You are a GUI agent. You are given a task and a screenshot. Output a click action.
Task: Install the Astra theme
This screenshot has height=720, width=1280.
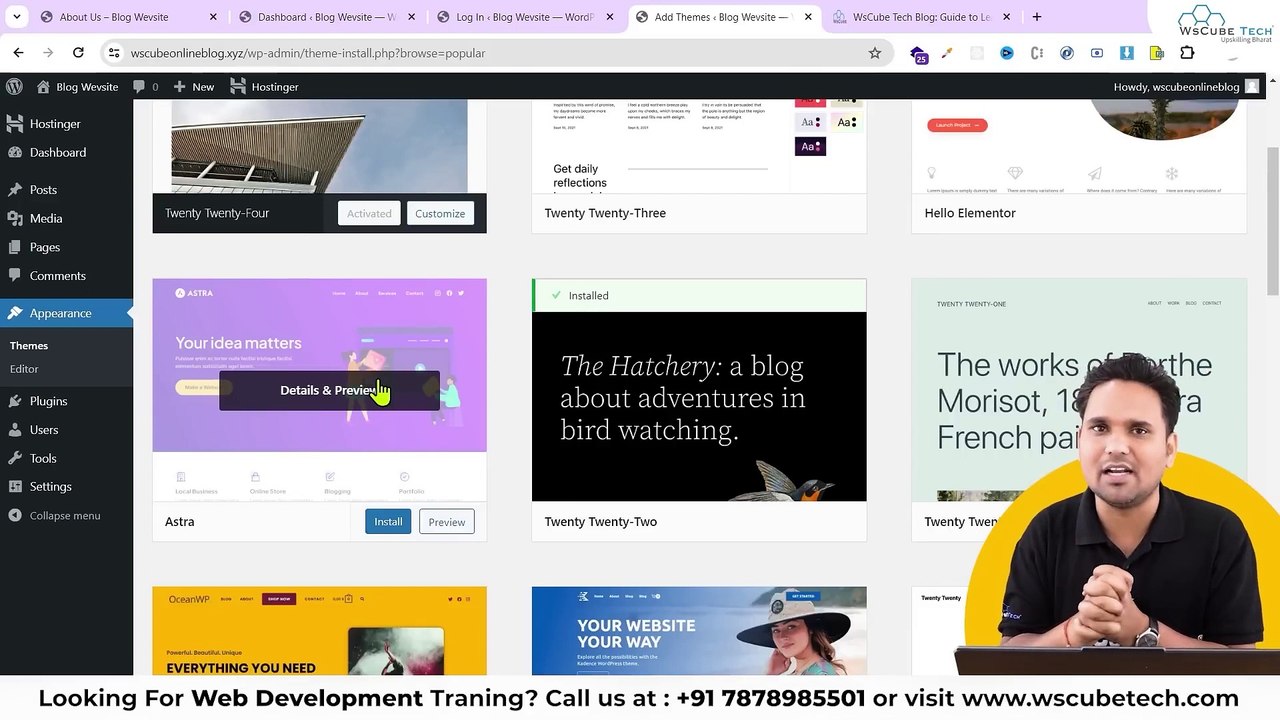(x=388, y=522)
